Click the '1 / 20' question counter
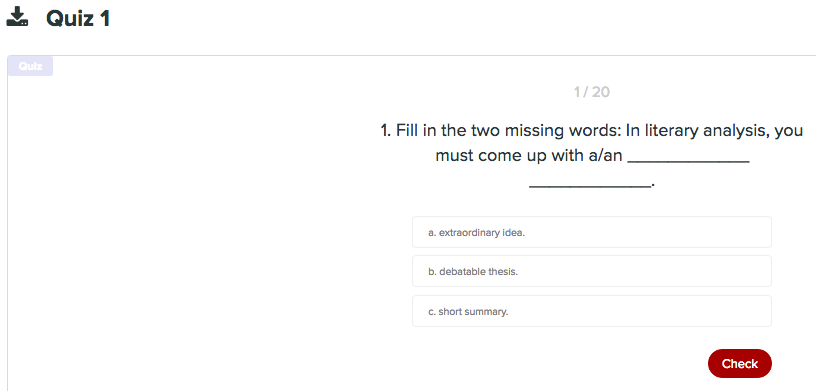 click(592, 92)
